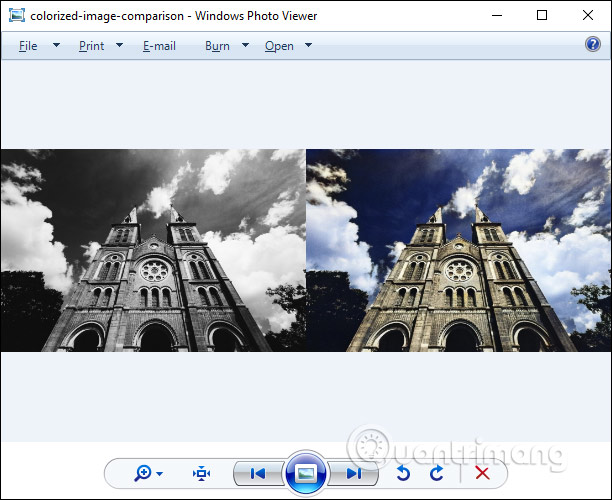This screenshot has height=500, width=612.
Task: Rotate image counterclockwise
Action: [403, 473]
